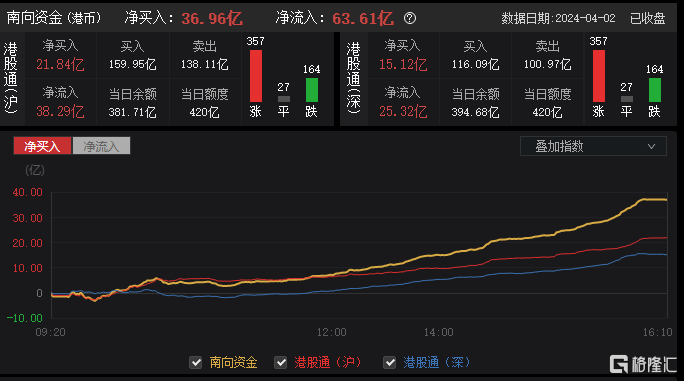Click the 14:00 time axis label
Viewport: 684px width, 381px height.
[438, 333]
